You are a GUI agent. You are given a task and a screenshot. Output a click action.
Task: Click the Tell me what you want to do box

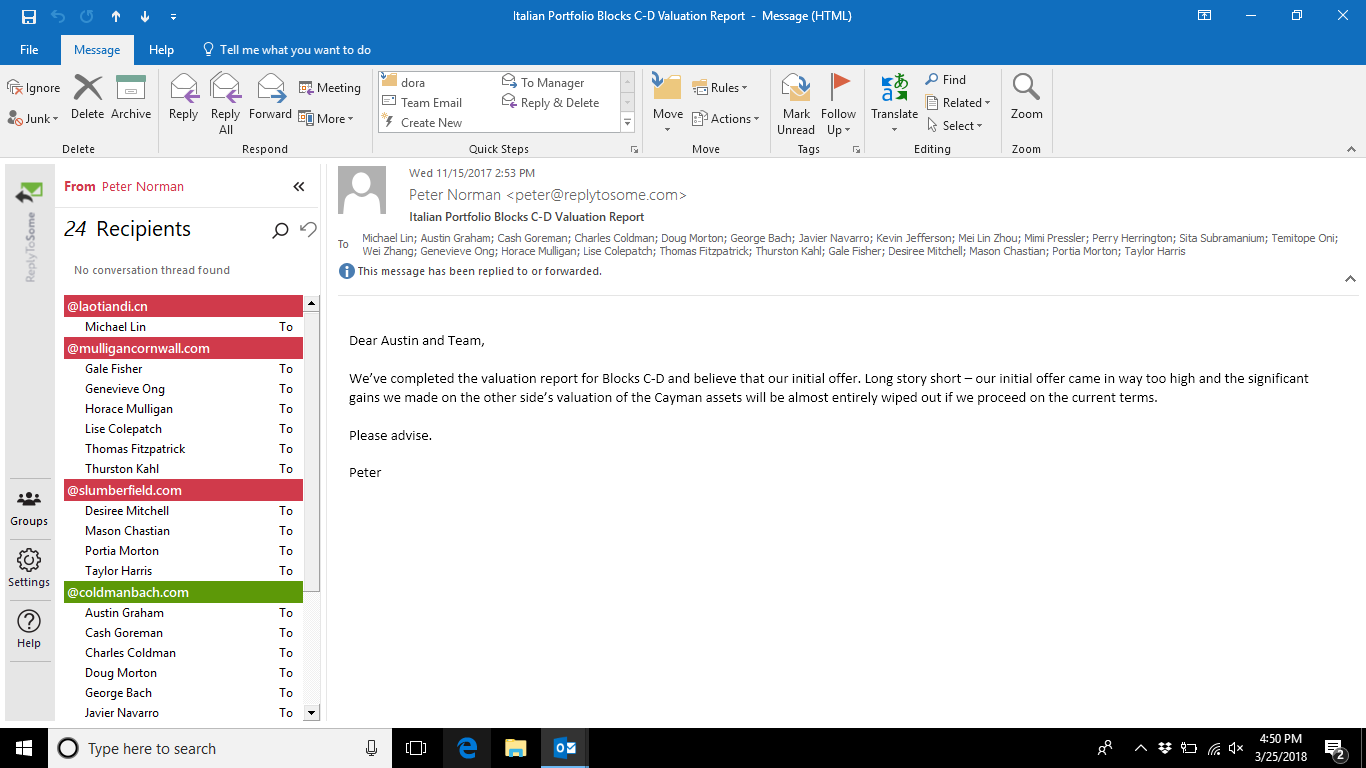click(x=287, y=50)
